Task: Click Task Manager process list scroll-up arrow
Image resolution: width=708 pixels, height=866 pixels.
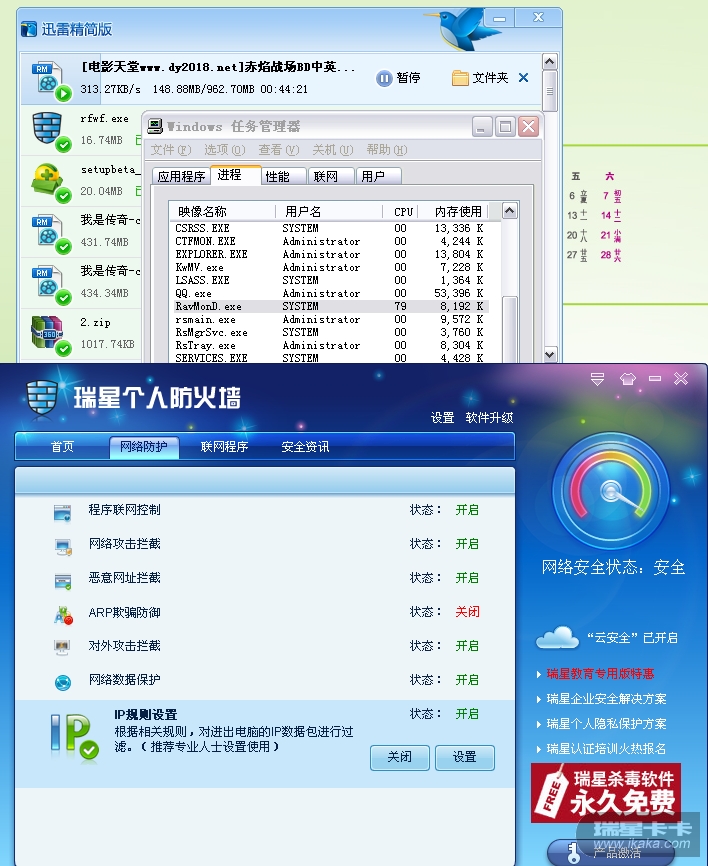Action: click(x=509, y=210)
